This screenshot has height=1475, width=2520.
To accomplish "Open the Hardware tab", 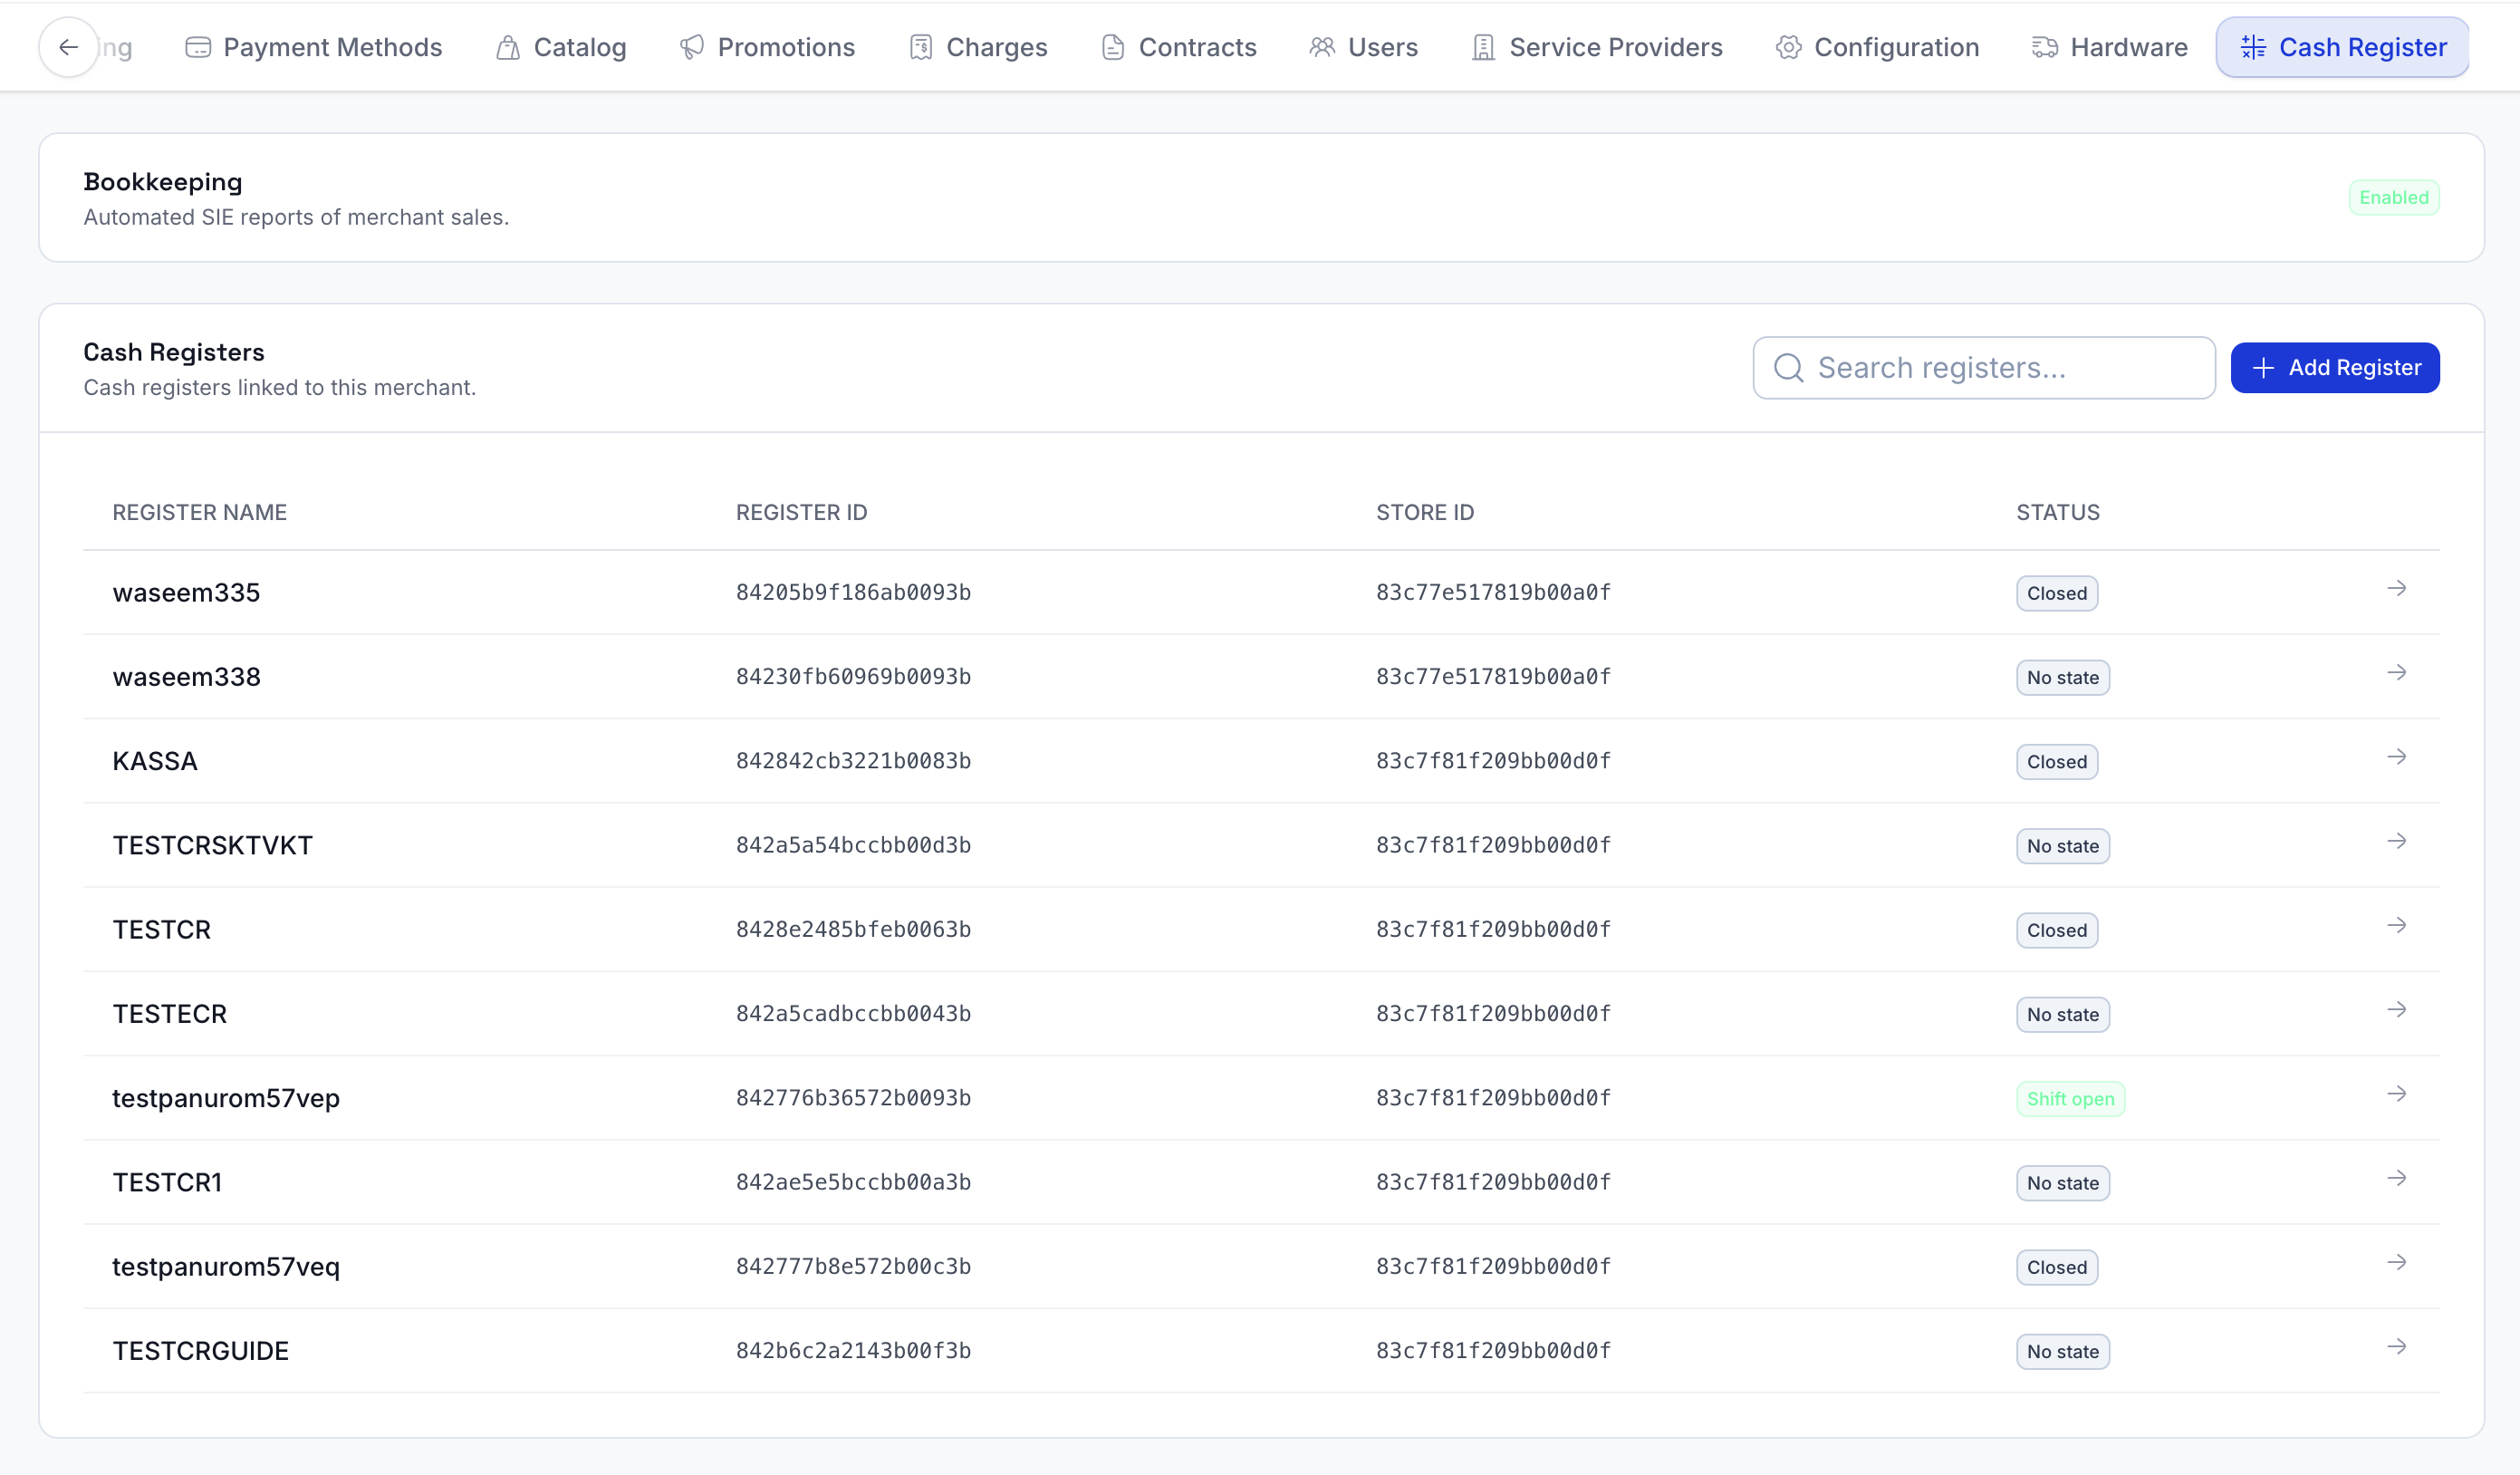I will point(2109,47).
